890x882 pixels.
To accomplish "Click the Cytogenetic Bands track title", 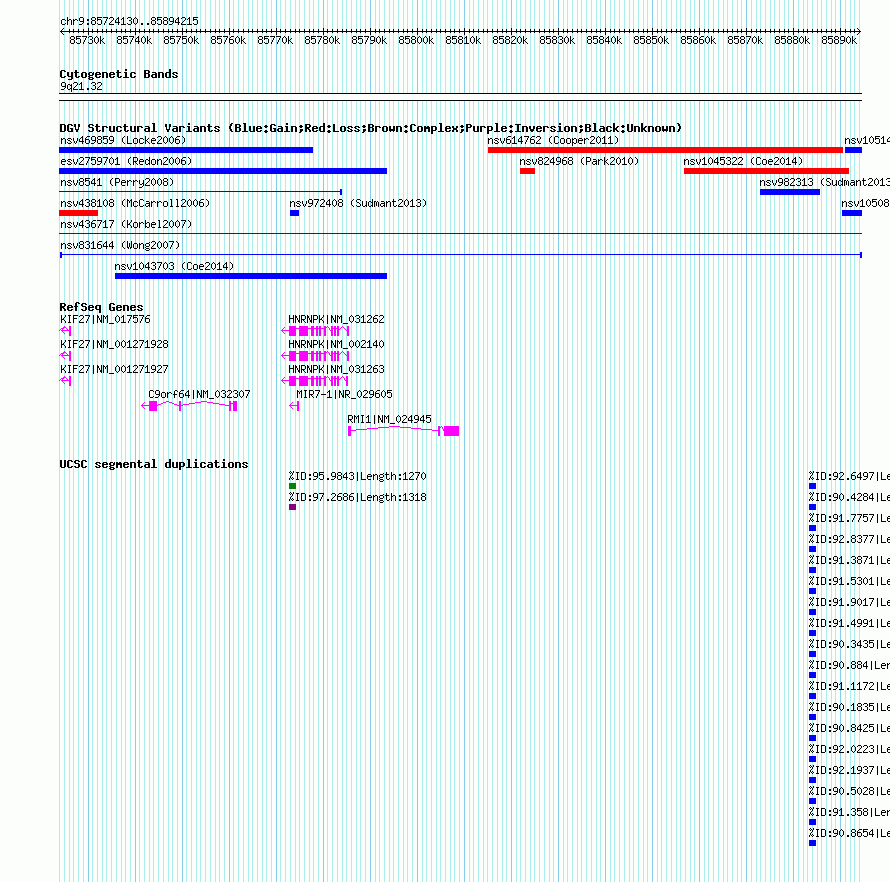I will click(x=119, y=74).
